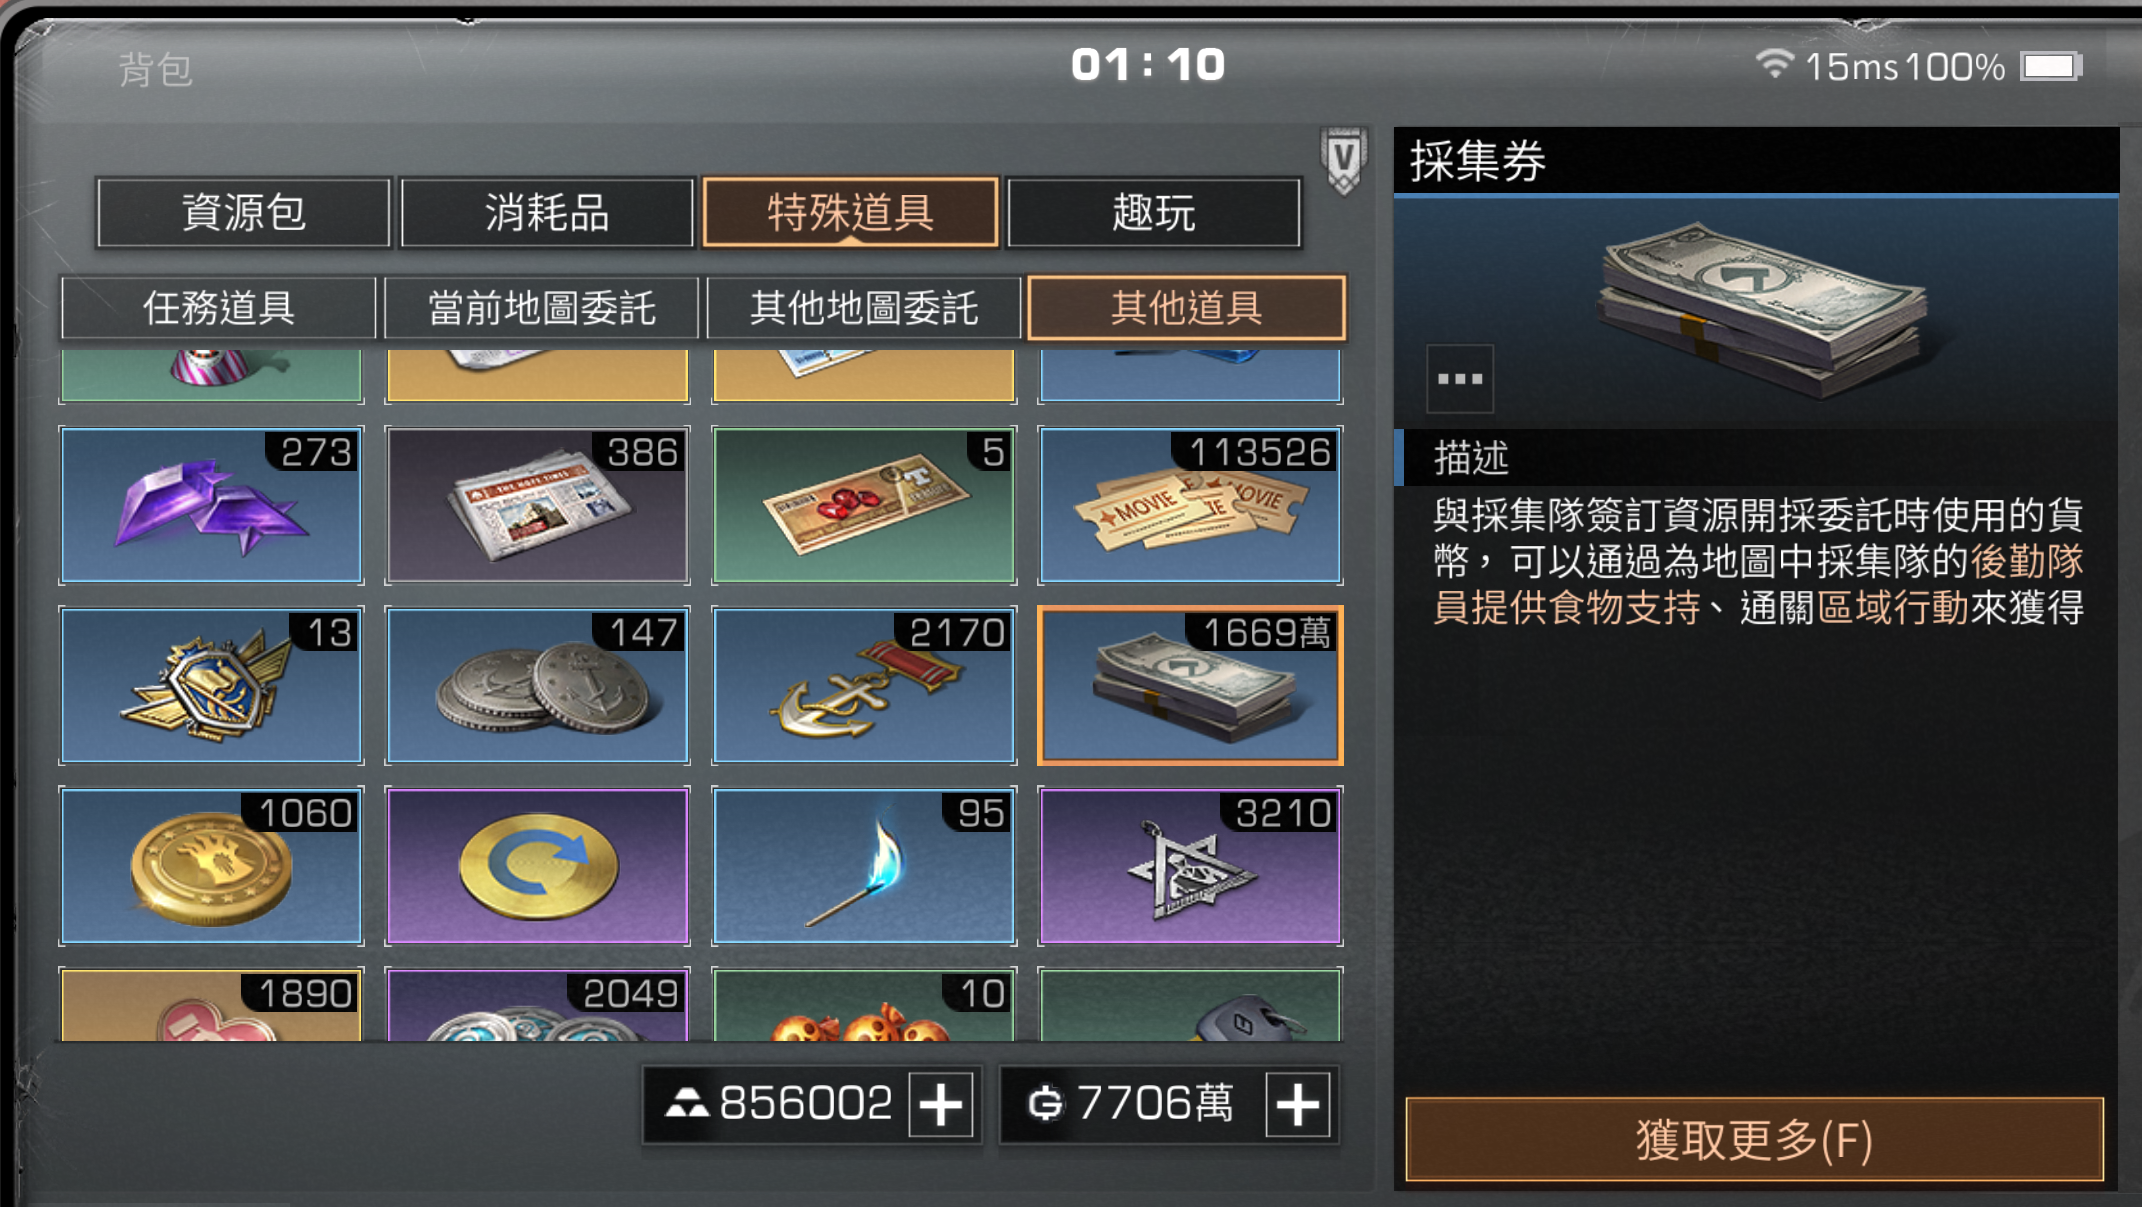This screenshot has width=2142, height=1207.
Task: Open the three-dots more options button
Action: pyautogui.click(x=1460, y=379)
